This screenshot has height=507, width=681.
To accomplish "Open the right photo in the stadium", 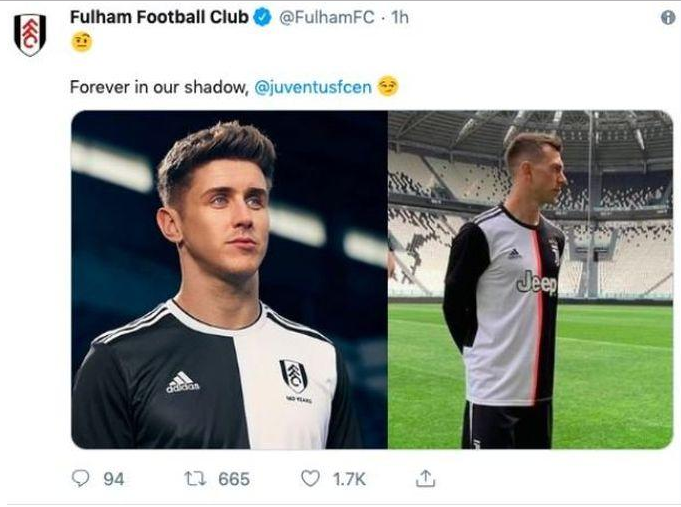I will (x=530, y=279).
